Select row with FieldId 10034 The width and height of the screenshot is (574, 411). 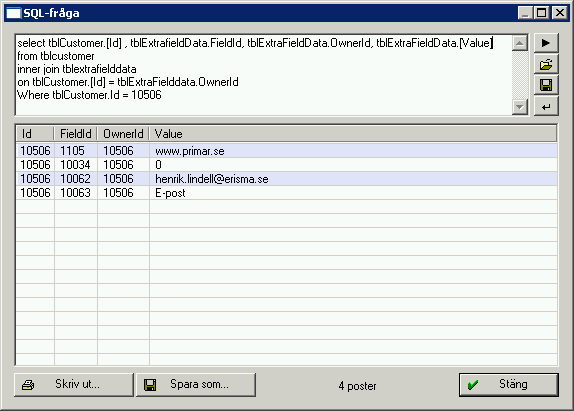(x=287, y=165)
